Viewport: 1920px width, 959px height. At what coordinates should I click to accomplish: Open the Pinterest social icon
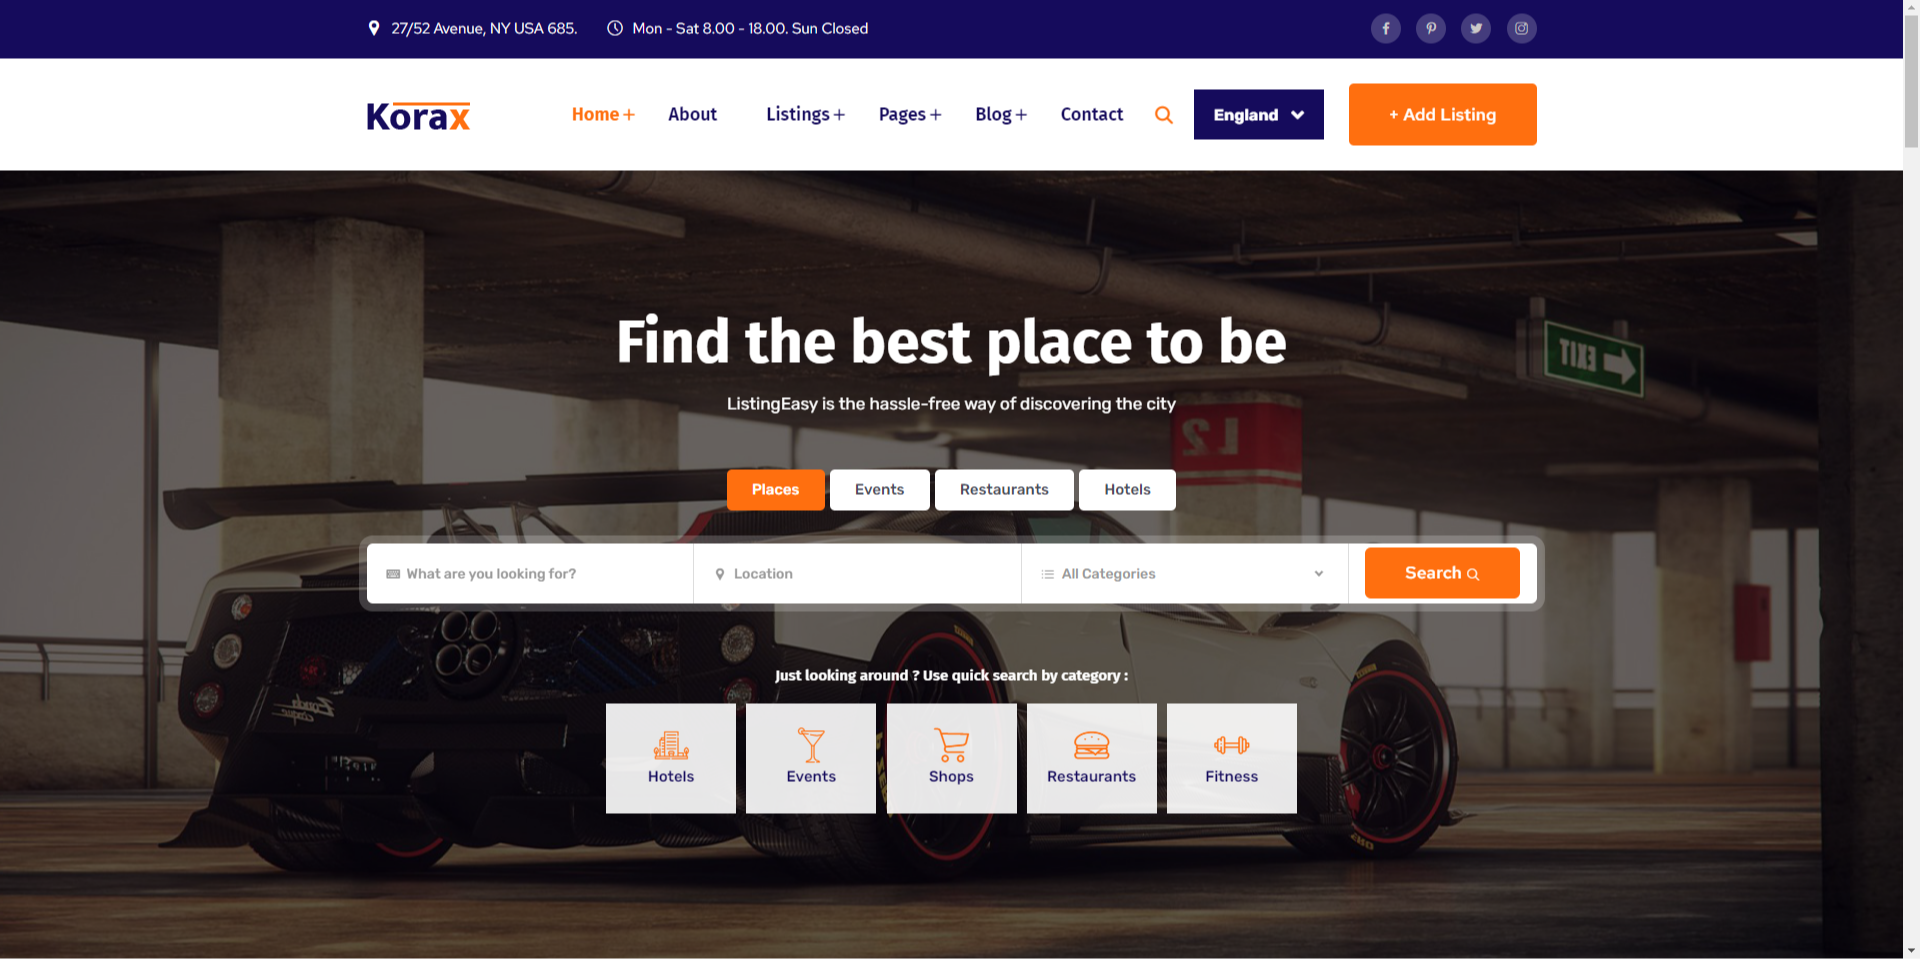click(1430, 28)
